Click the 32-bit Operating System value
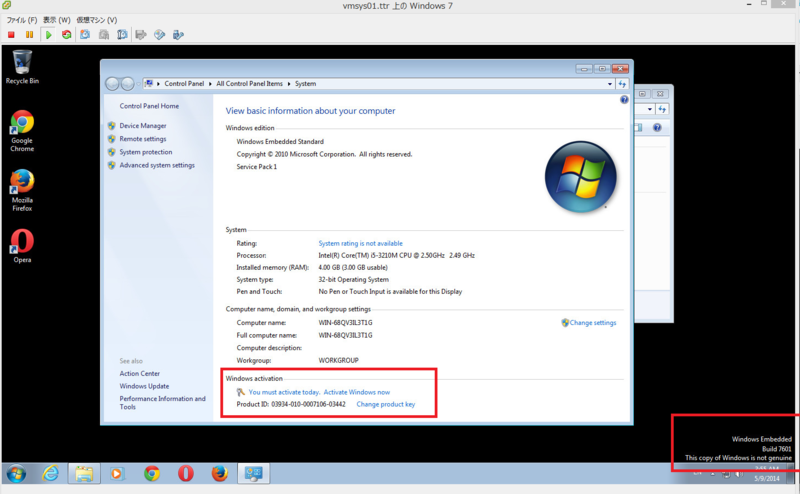The image size is (800, 494). point(354,280)
